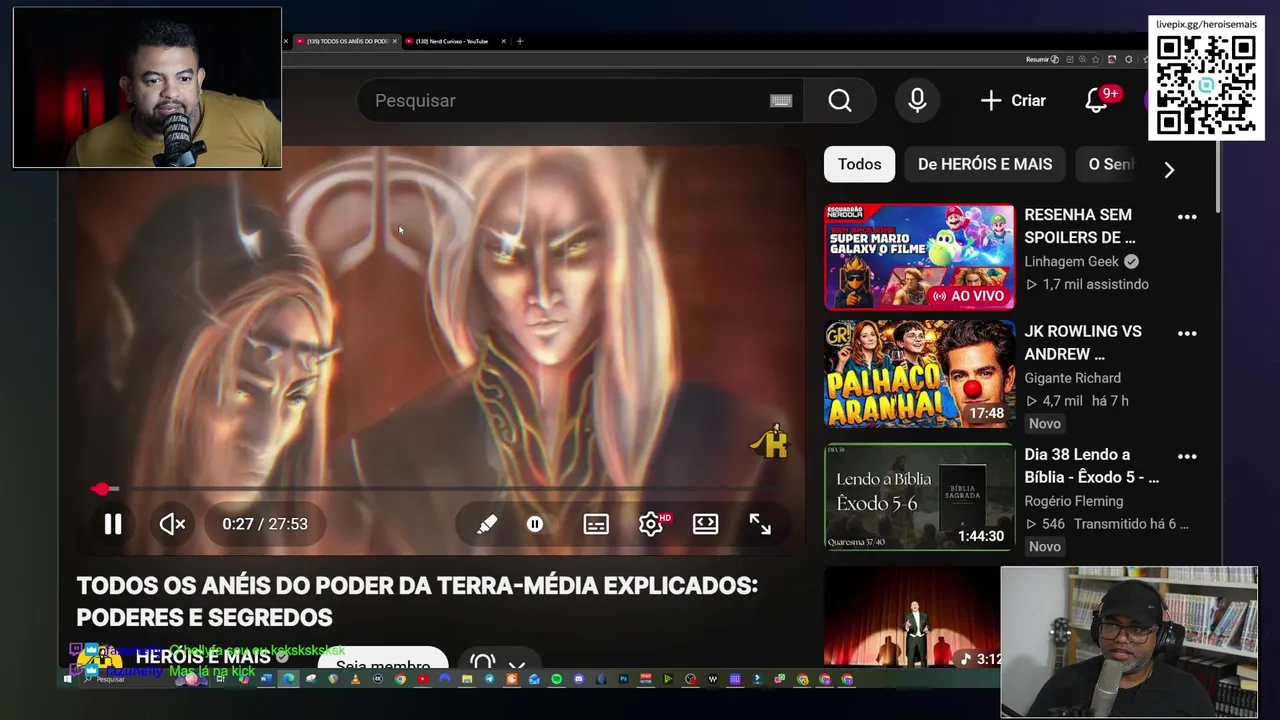Close the Nerd Curioso - YouTube tab
Screen dimensions: 1280x720
[503, 41]
